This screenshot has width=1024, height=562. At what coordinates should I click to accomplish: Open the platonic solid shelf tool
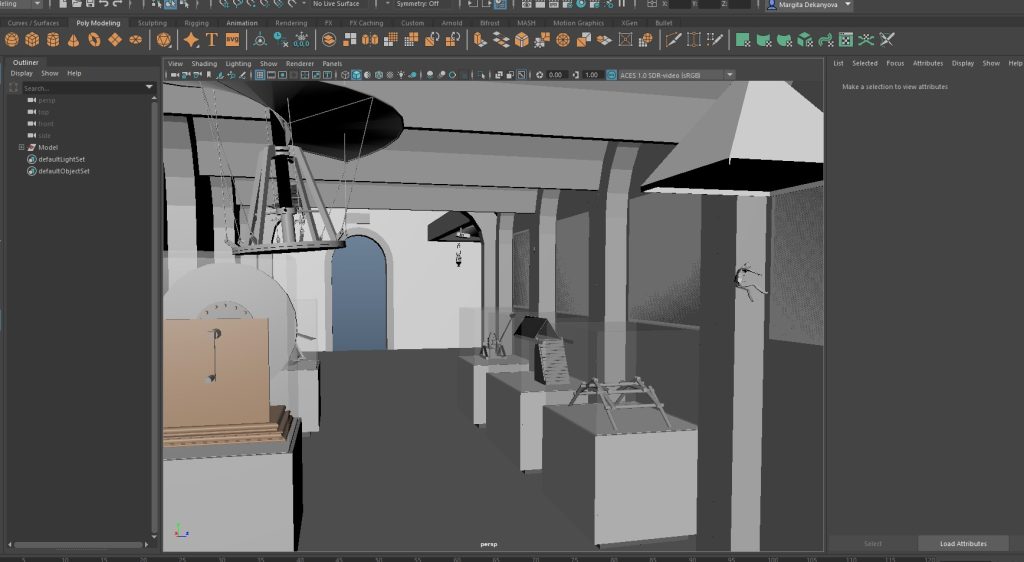click(164, 40)
